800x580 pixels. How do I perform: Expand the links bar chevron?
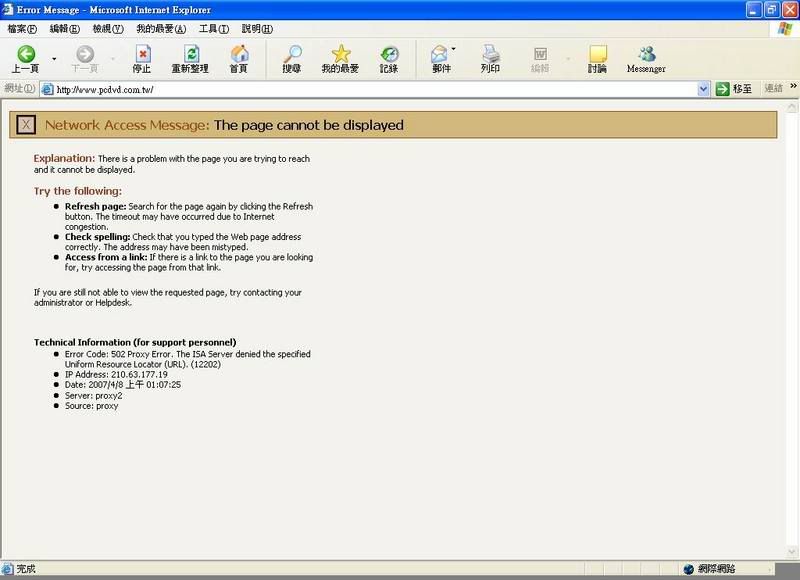(x=793, y=86)
